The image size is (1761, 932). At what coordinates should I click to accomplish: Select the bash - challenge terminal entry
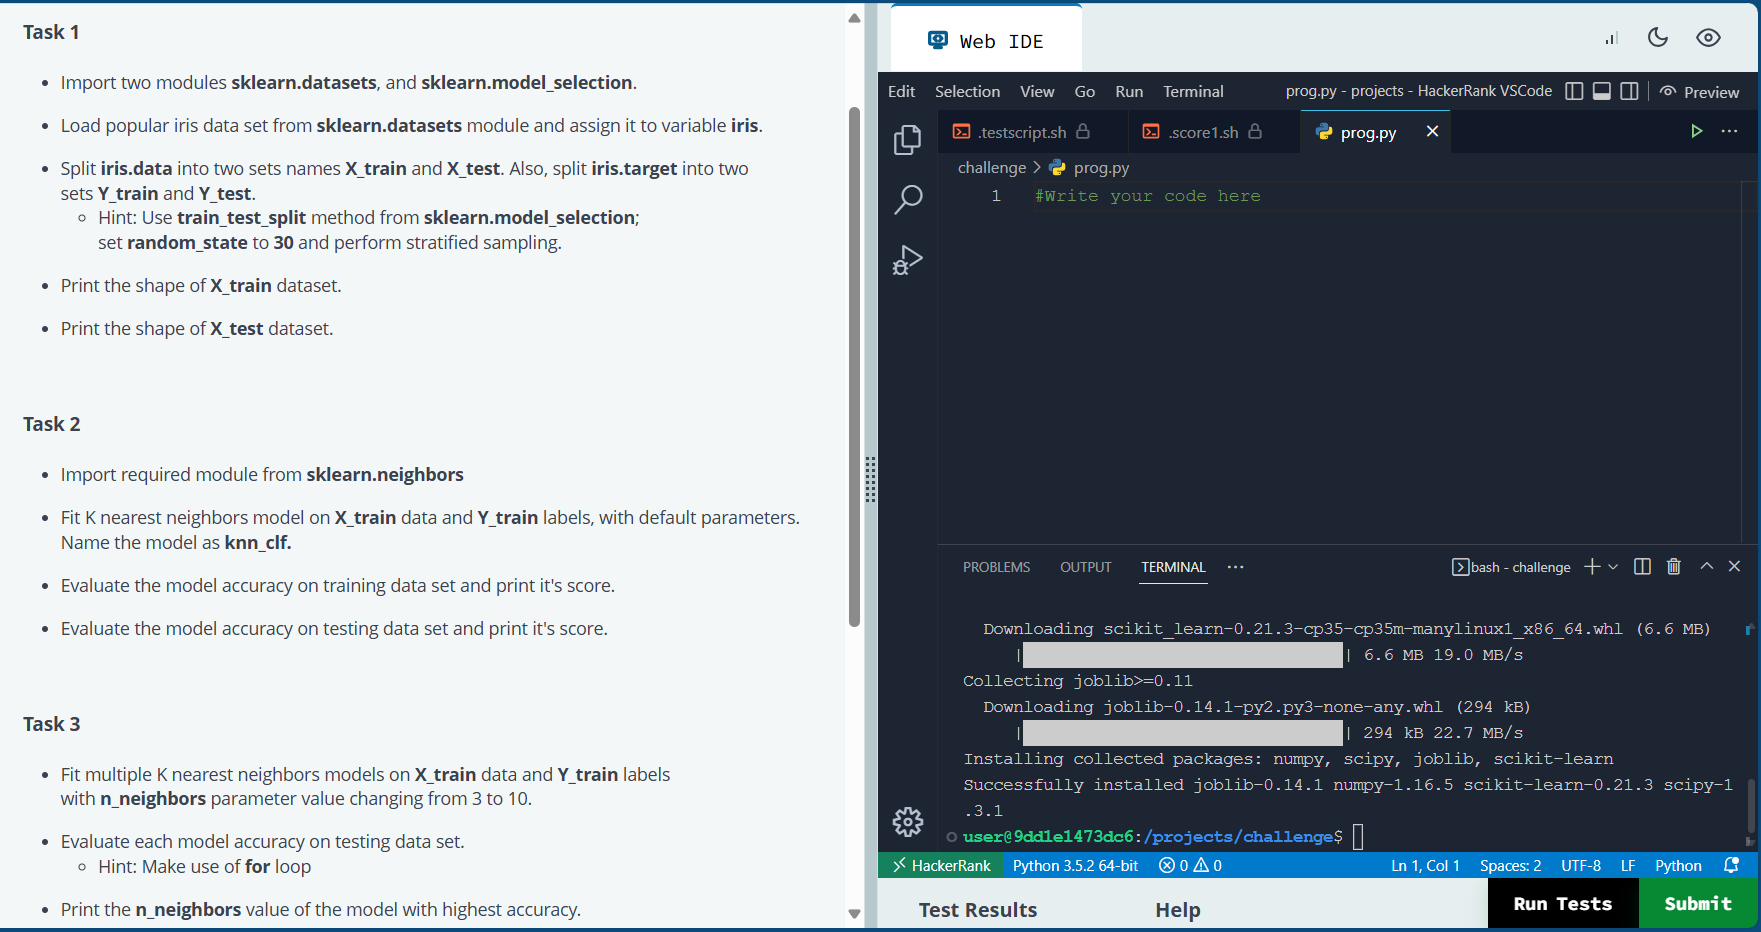pyautogui.click(x=1511, y=567)
